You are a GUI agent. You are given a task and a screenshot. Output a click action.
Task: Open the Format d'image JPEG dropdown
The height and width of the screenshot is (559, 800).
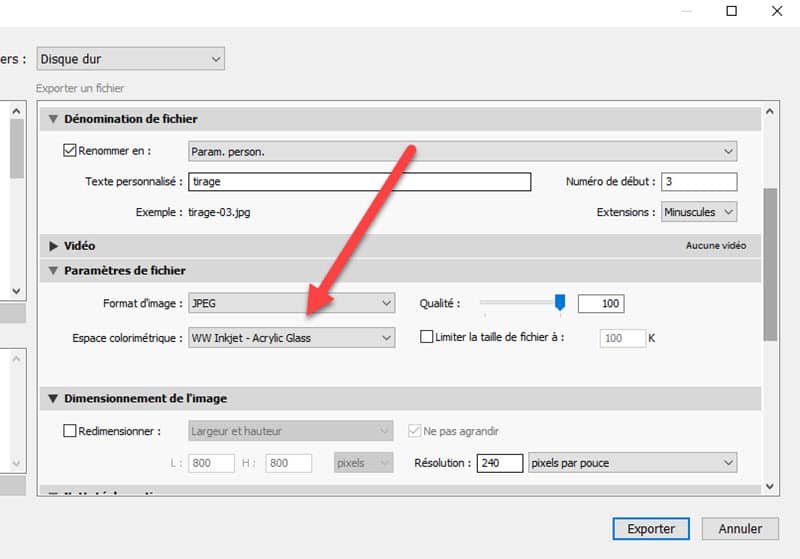pos(292,303)
